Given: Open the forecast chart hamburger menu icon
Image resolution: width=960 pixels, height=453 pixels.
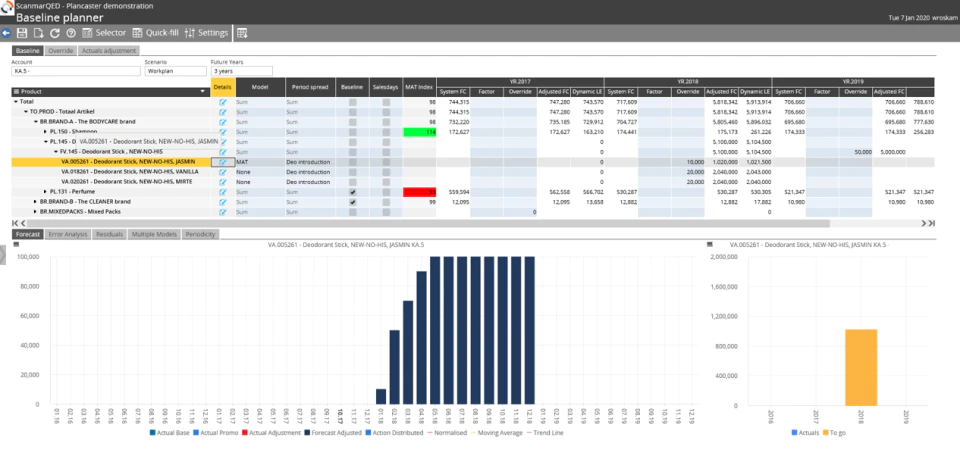Looking at the screenshot, I should pos(17,244).
